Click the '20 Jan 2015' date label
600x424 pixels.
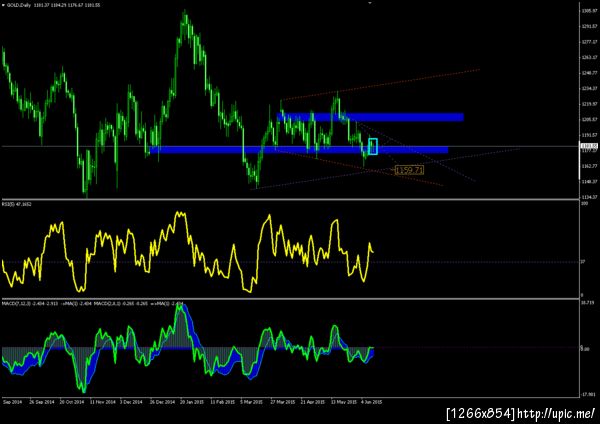pyautogui.click(x=192, y=402)
